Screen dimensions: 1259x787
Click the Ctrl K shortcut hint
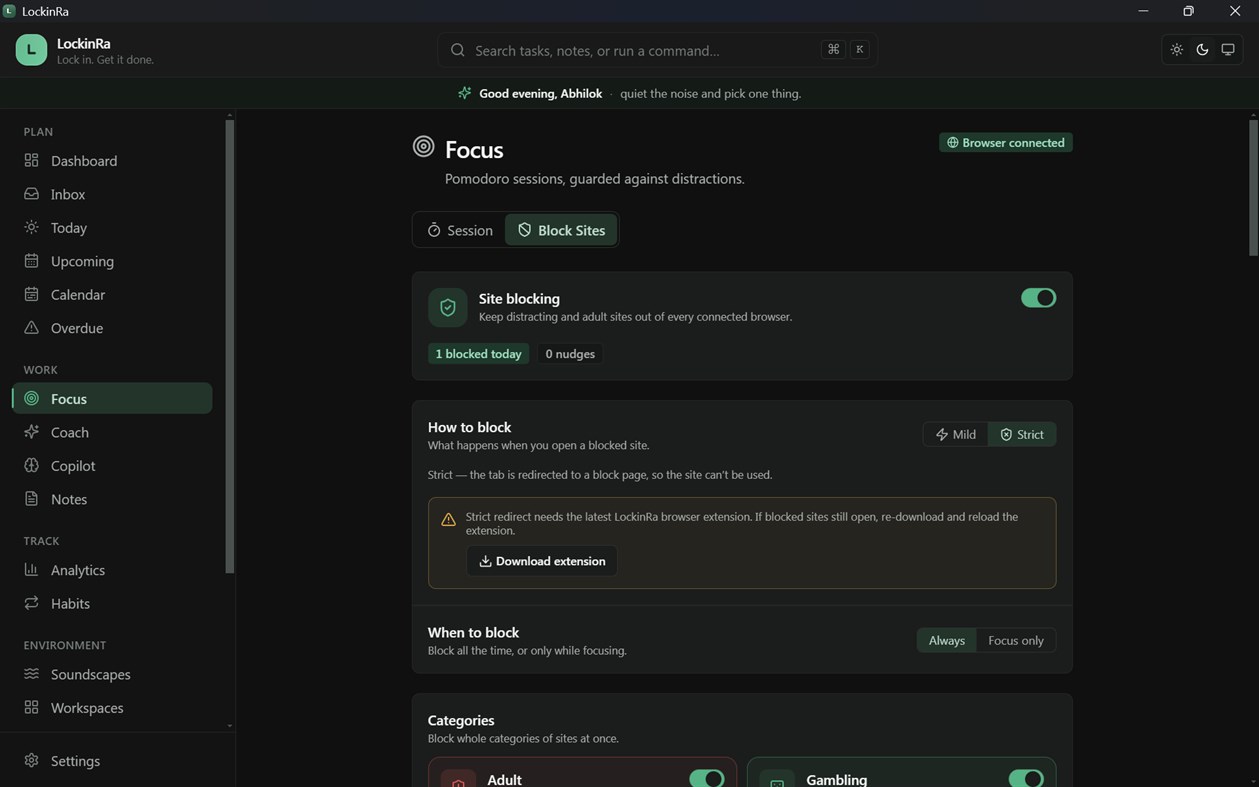846,50
